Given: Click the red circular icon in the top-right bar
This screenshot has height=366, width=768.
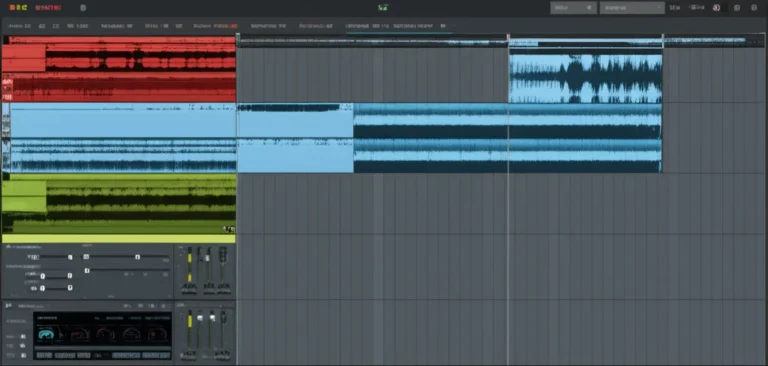Looking at the screenshot, I should (717, 7).
